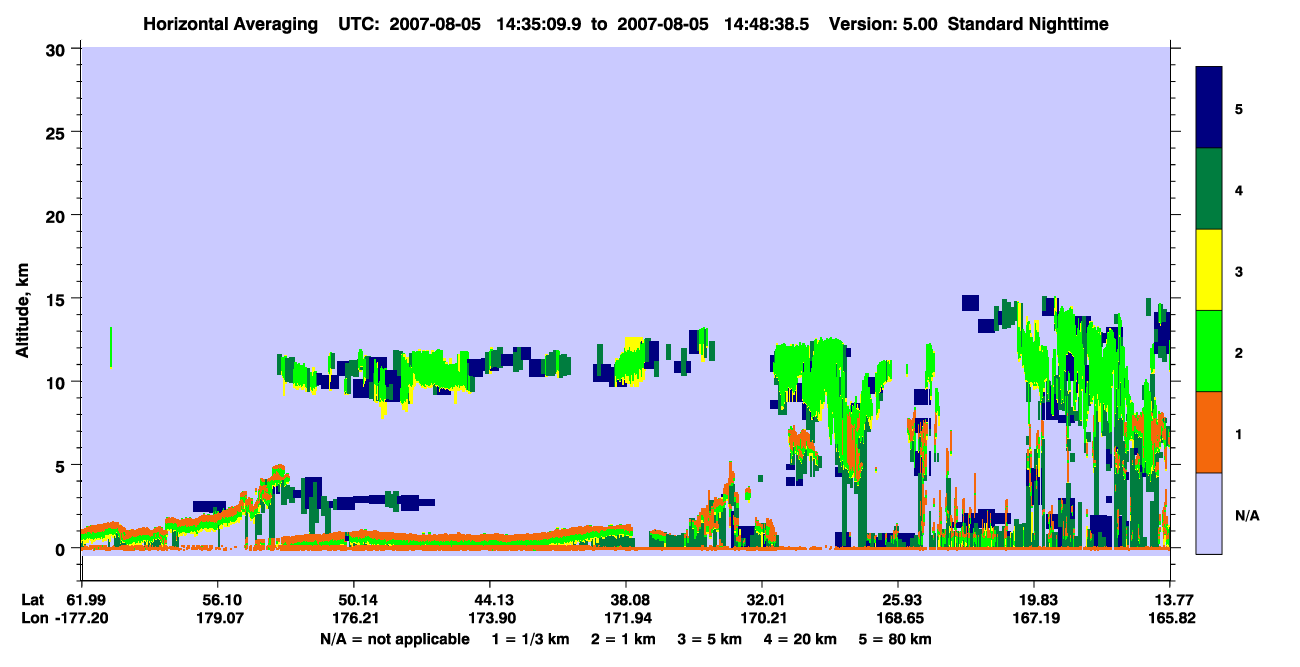Click the lavender N/A colorbar segment
This screenshot has width=1300, height=667.
(1209, 513)
